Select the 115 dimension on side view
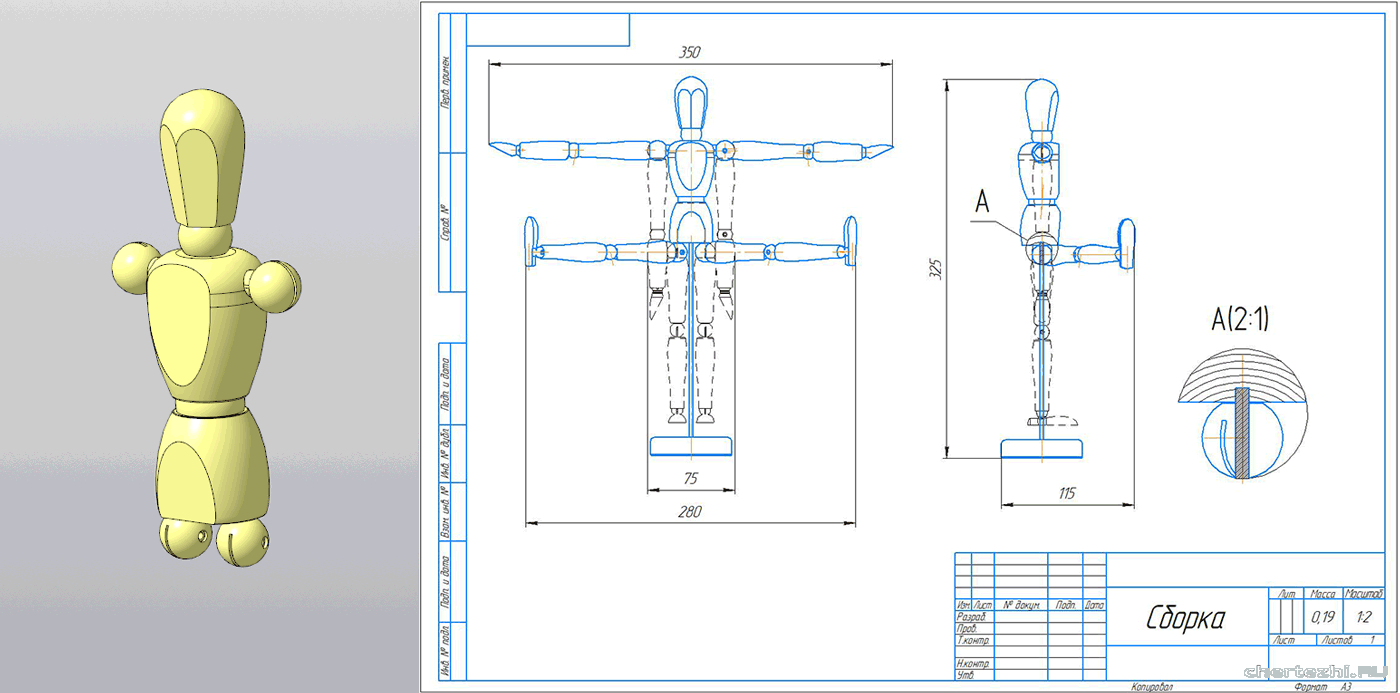The image size is (1400, 693). (1066, 493)
